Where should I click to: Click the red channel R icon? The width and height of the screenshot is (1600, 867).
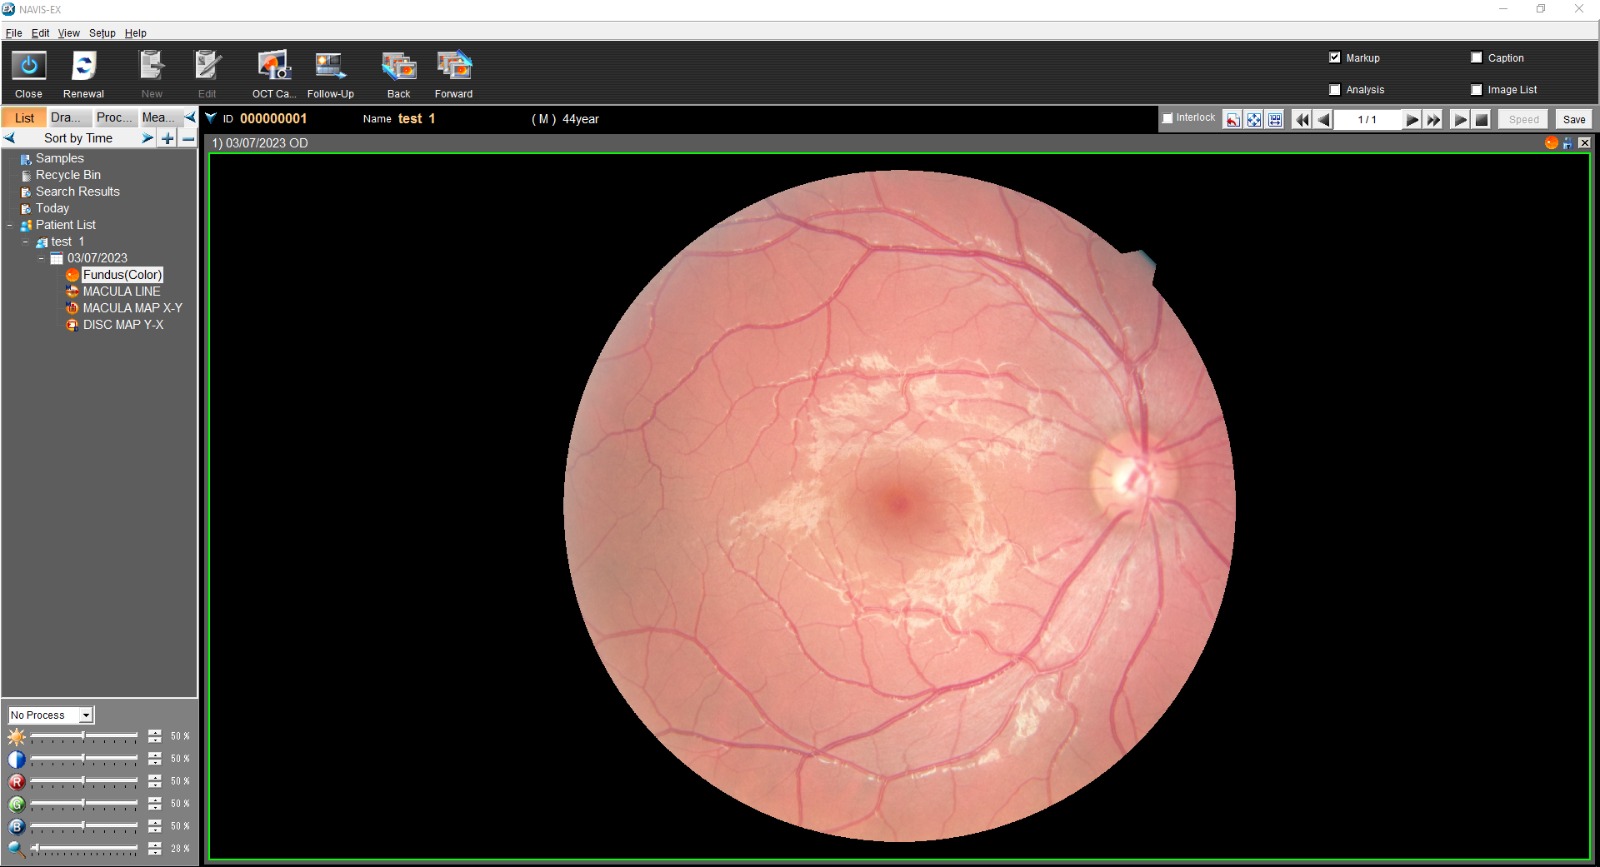pos(17,782)
